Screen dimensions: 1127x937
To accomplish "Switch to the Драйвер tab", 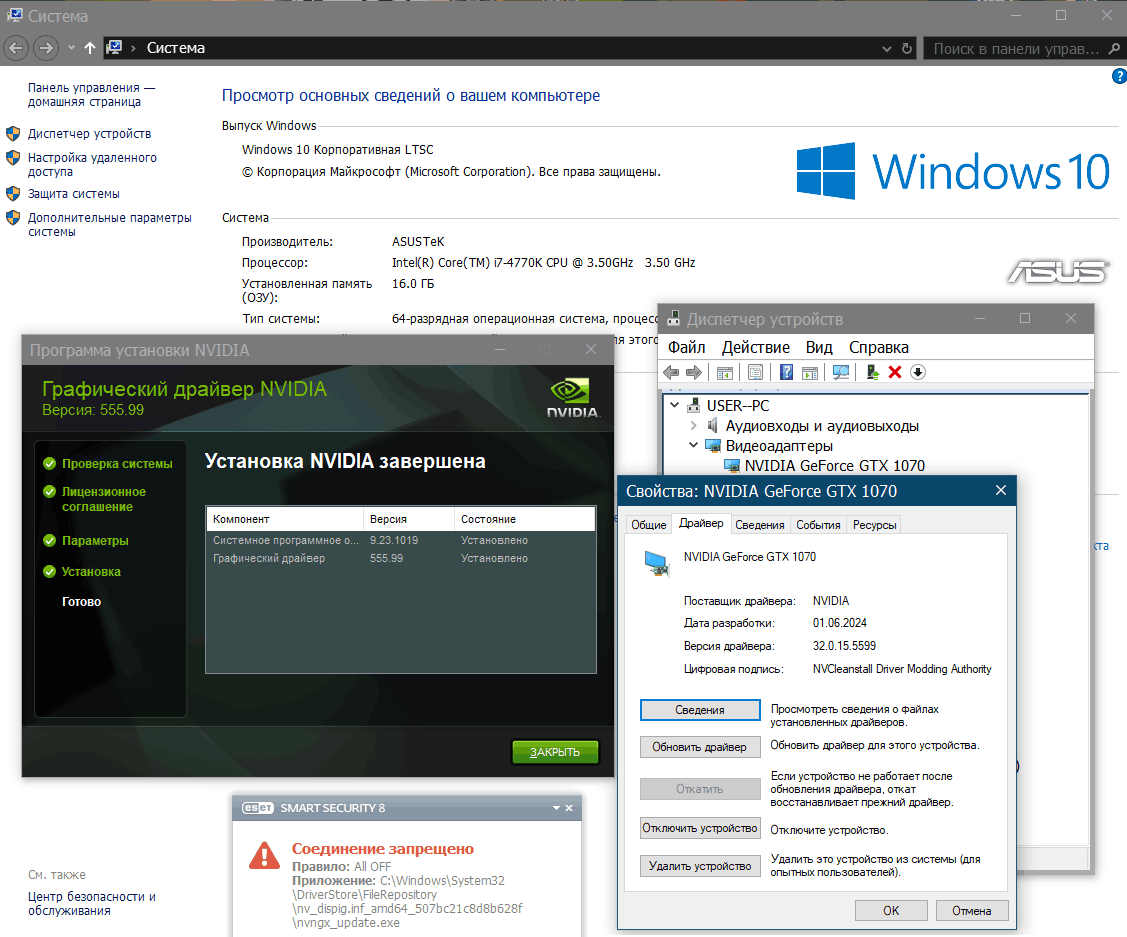I will (x=702, y=523).
